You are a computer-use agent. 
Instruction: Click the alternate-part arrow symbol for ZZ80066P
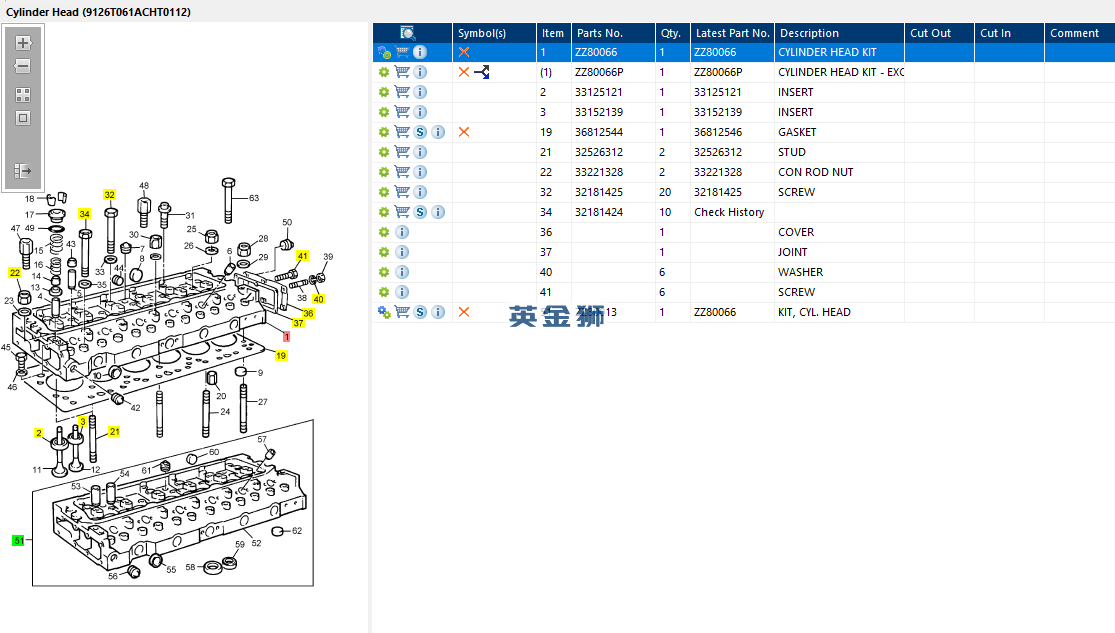click(482, 72)
